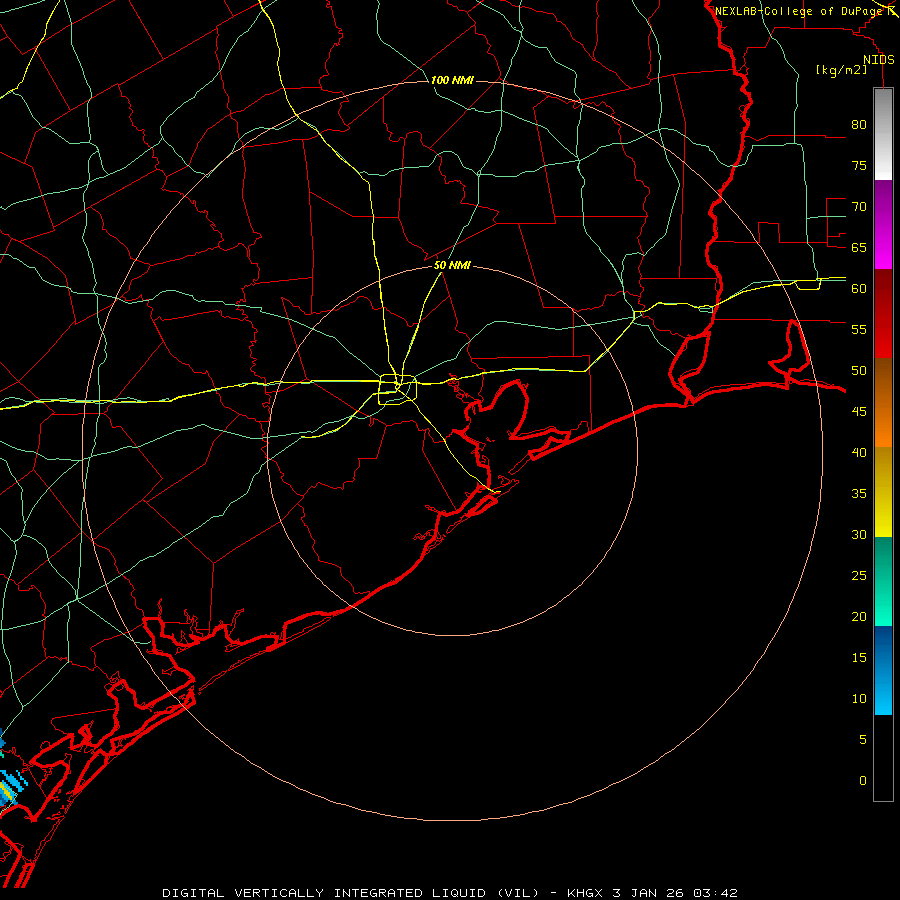Select the "70" value on the scale
The height and width of the screenshot is (900, 900).
(859, 207)
